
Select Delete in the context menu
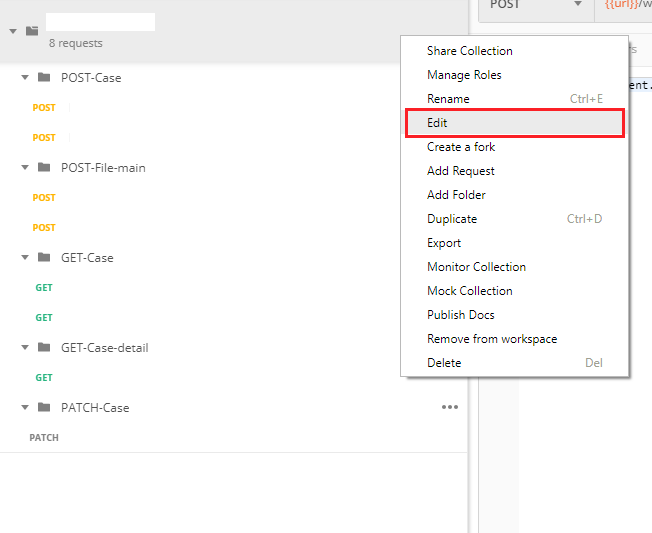tap(444, 363)
